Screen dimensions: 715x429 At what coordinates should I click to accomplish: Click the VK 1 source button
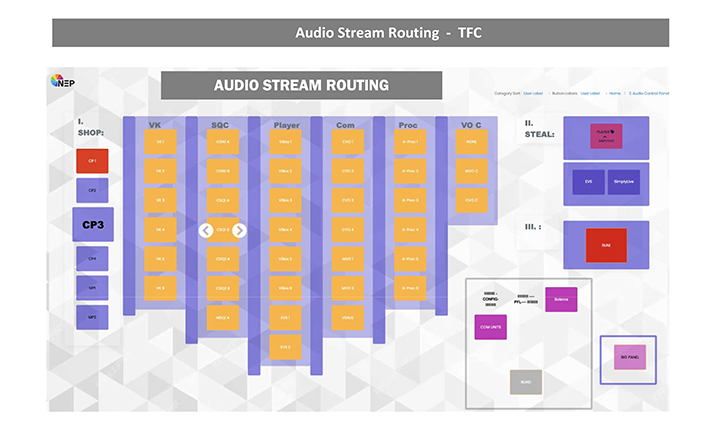click(160, 143)
